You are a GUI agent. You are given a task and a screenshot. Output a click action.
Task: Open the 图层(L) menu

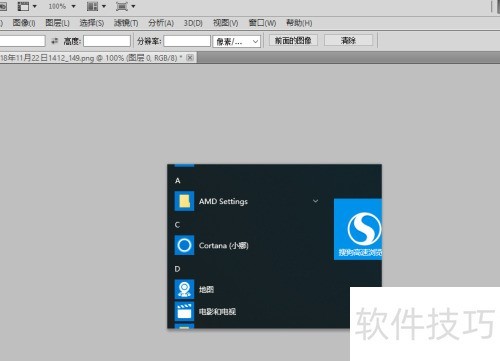(57, 23)
